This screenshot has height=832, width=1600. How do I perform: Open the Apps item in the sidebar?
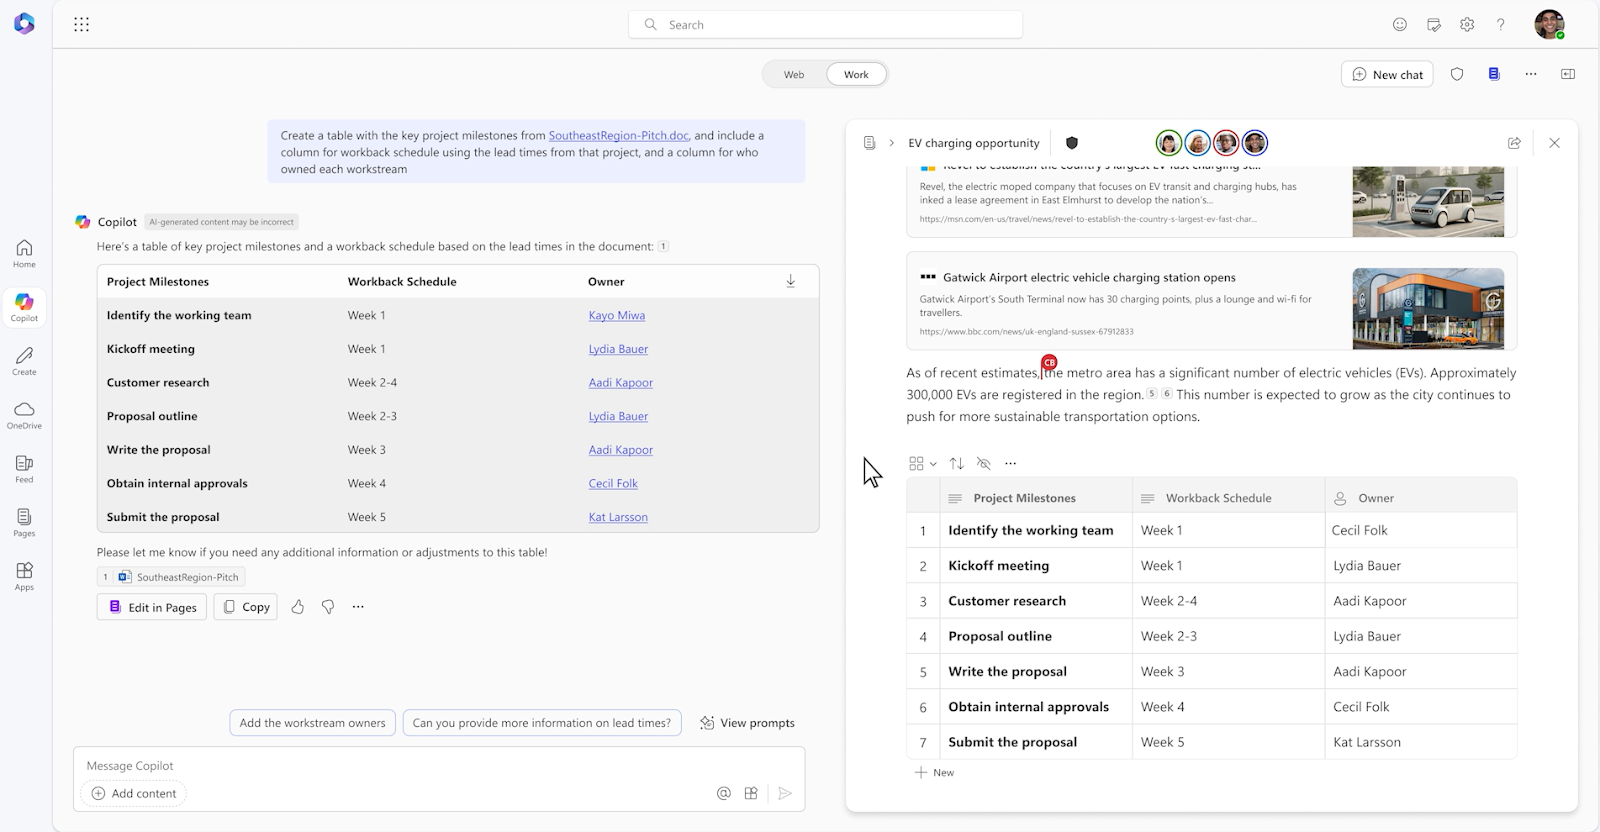[x=24, y=576]
